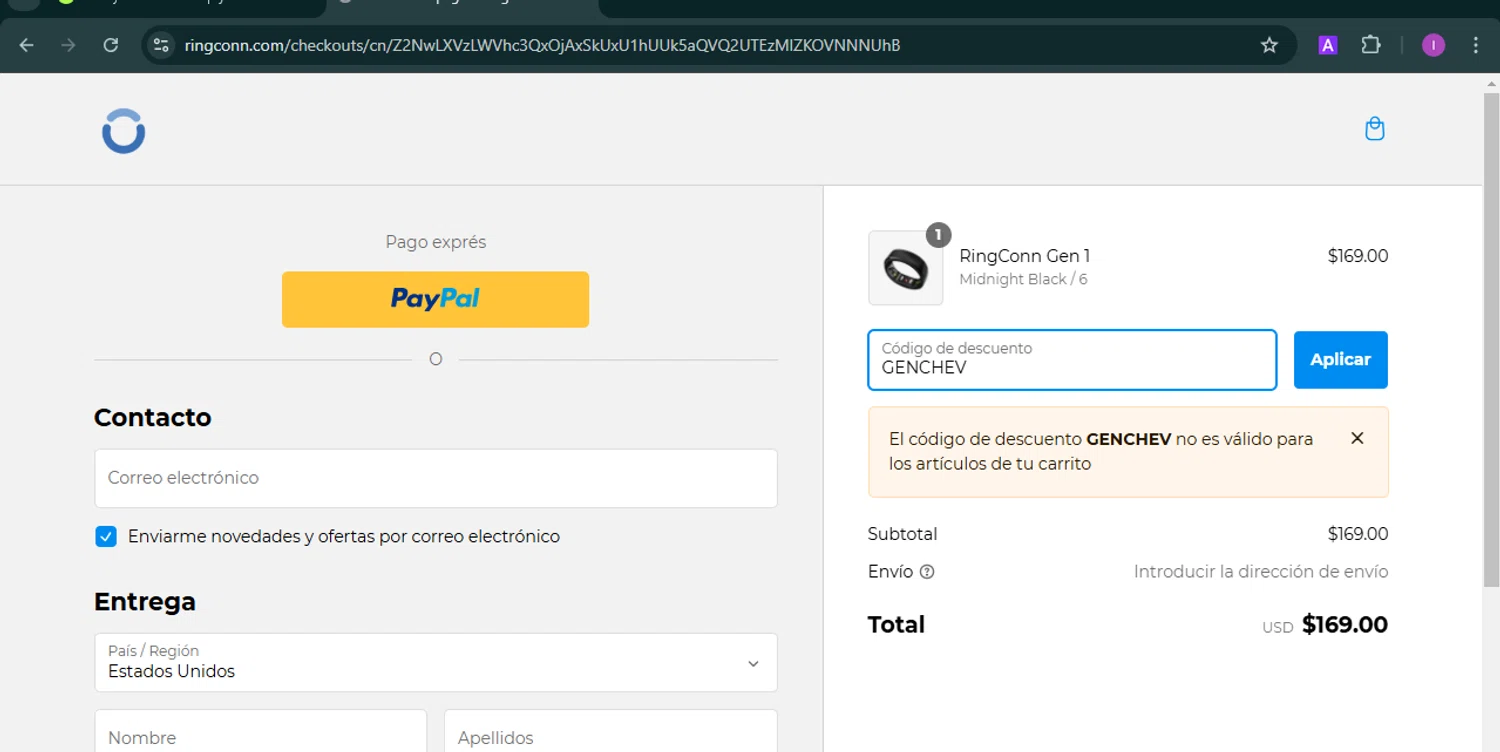Open Chrome three-dot menu
Viewport: 1500px width, 752px height.
click(1476, 45)
